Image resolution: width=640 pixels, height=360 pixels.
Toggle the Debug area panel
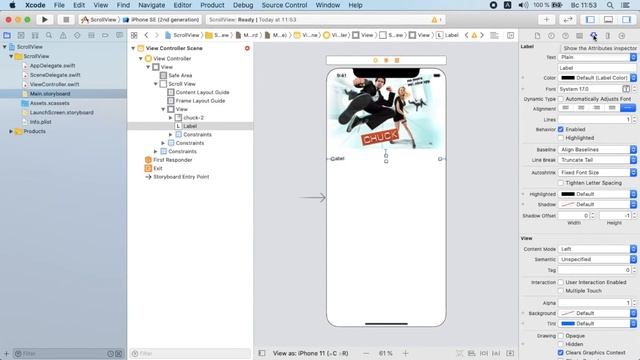[x=608, y=20]
